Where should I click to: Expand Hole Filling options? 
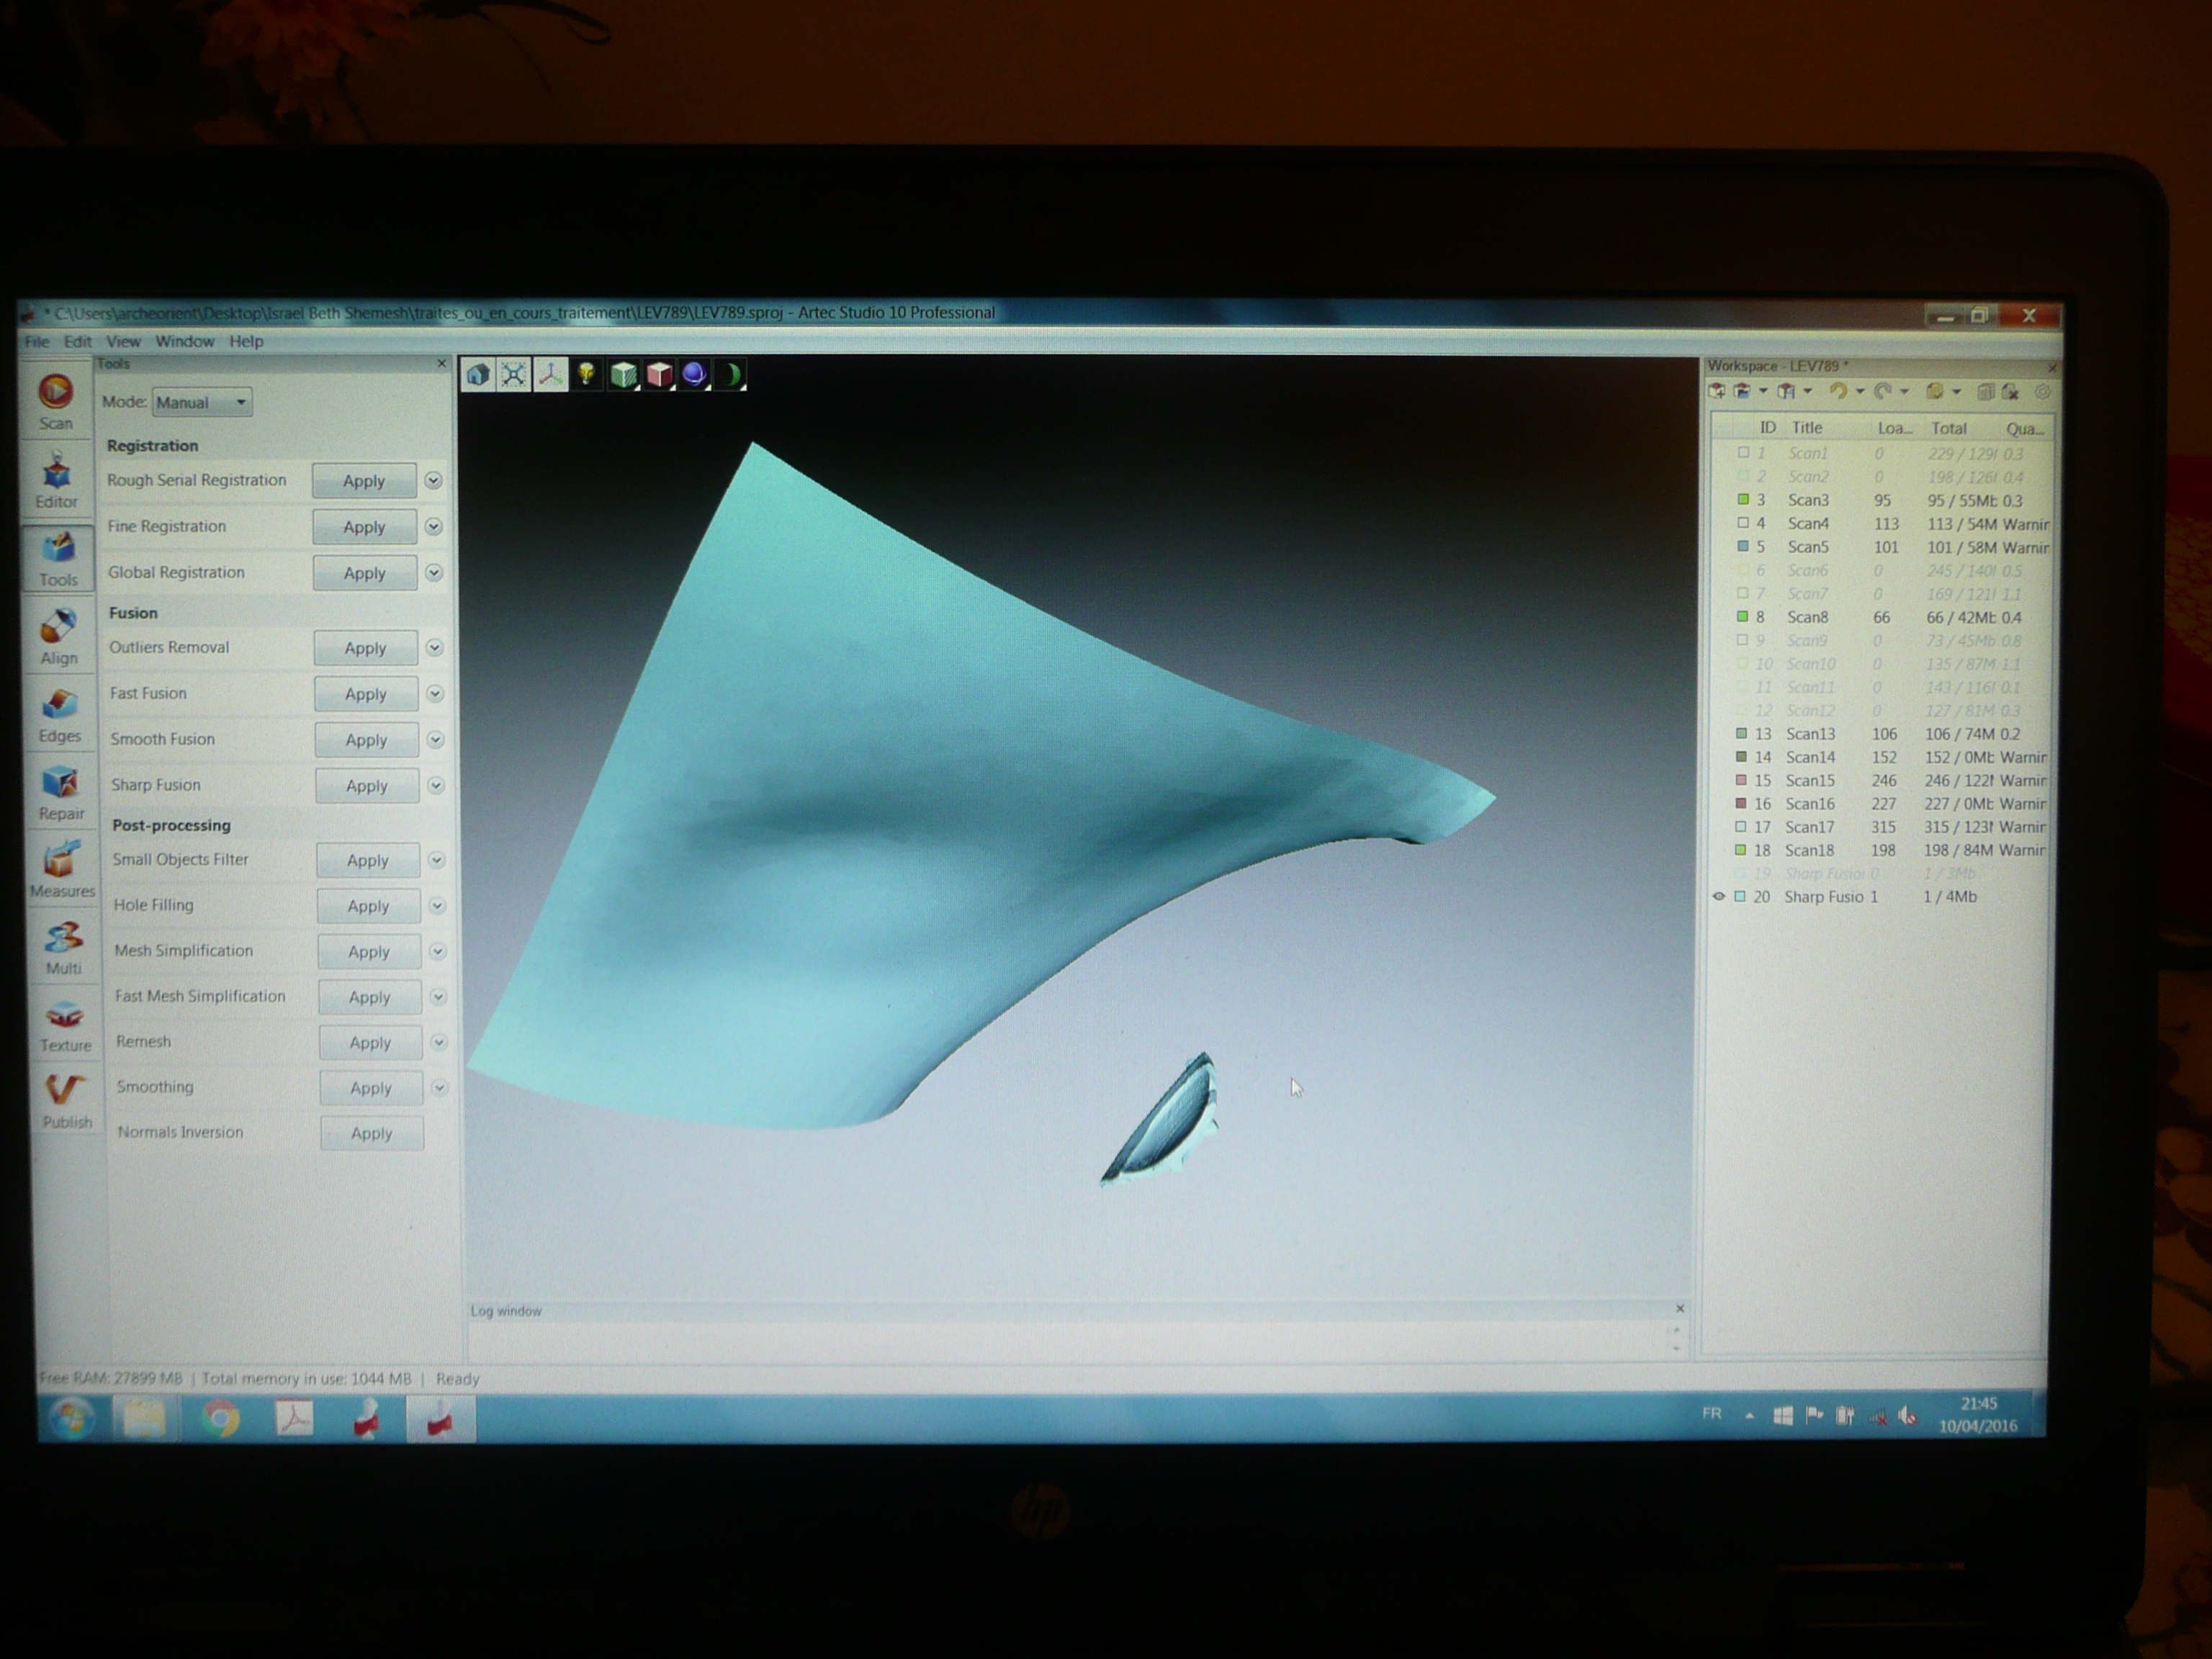pos(437,906)
